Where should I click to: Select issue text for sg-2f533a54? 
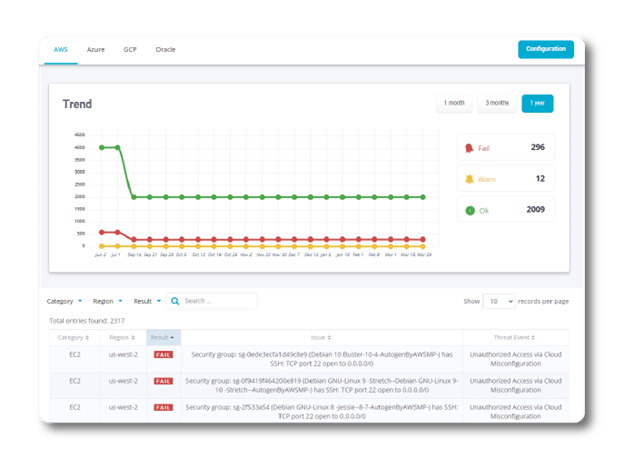[x=322, y=412]
